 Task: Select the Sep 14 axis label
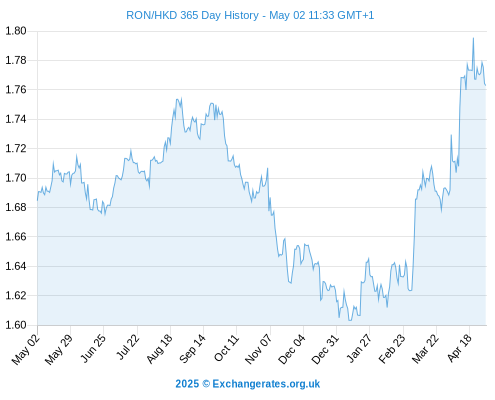pos(192,348)
